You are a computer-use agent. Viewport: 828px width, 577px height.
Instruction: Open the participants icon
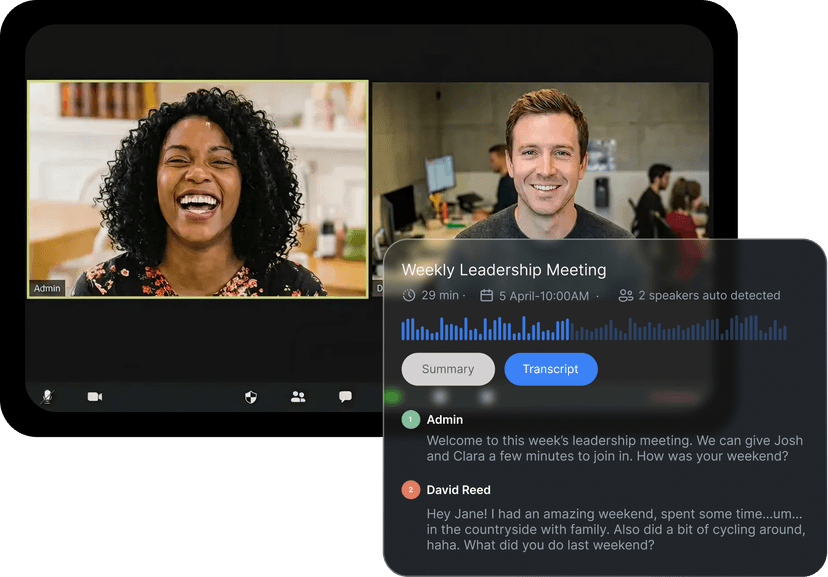tap(298, 396)
